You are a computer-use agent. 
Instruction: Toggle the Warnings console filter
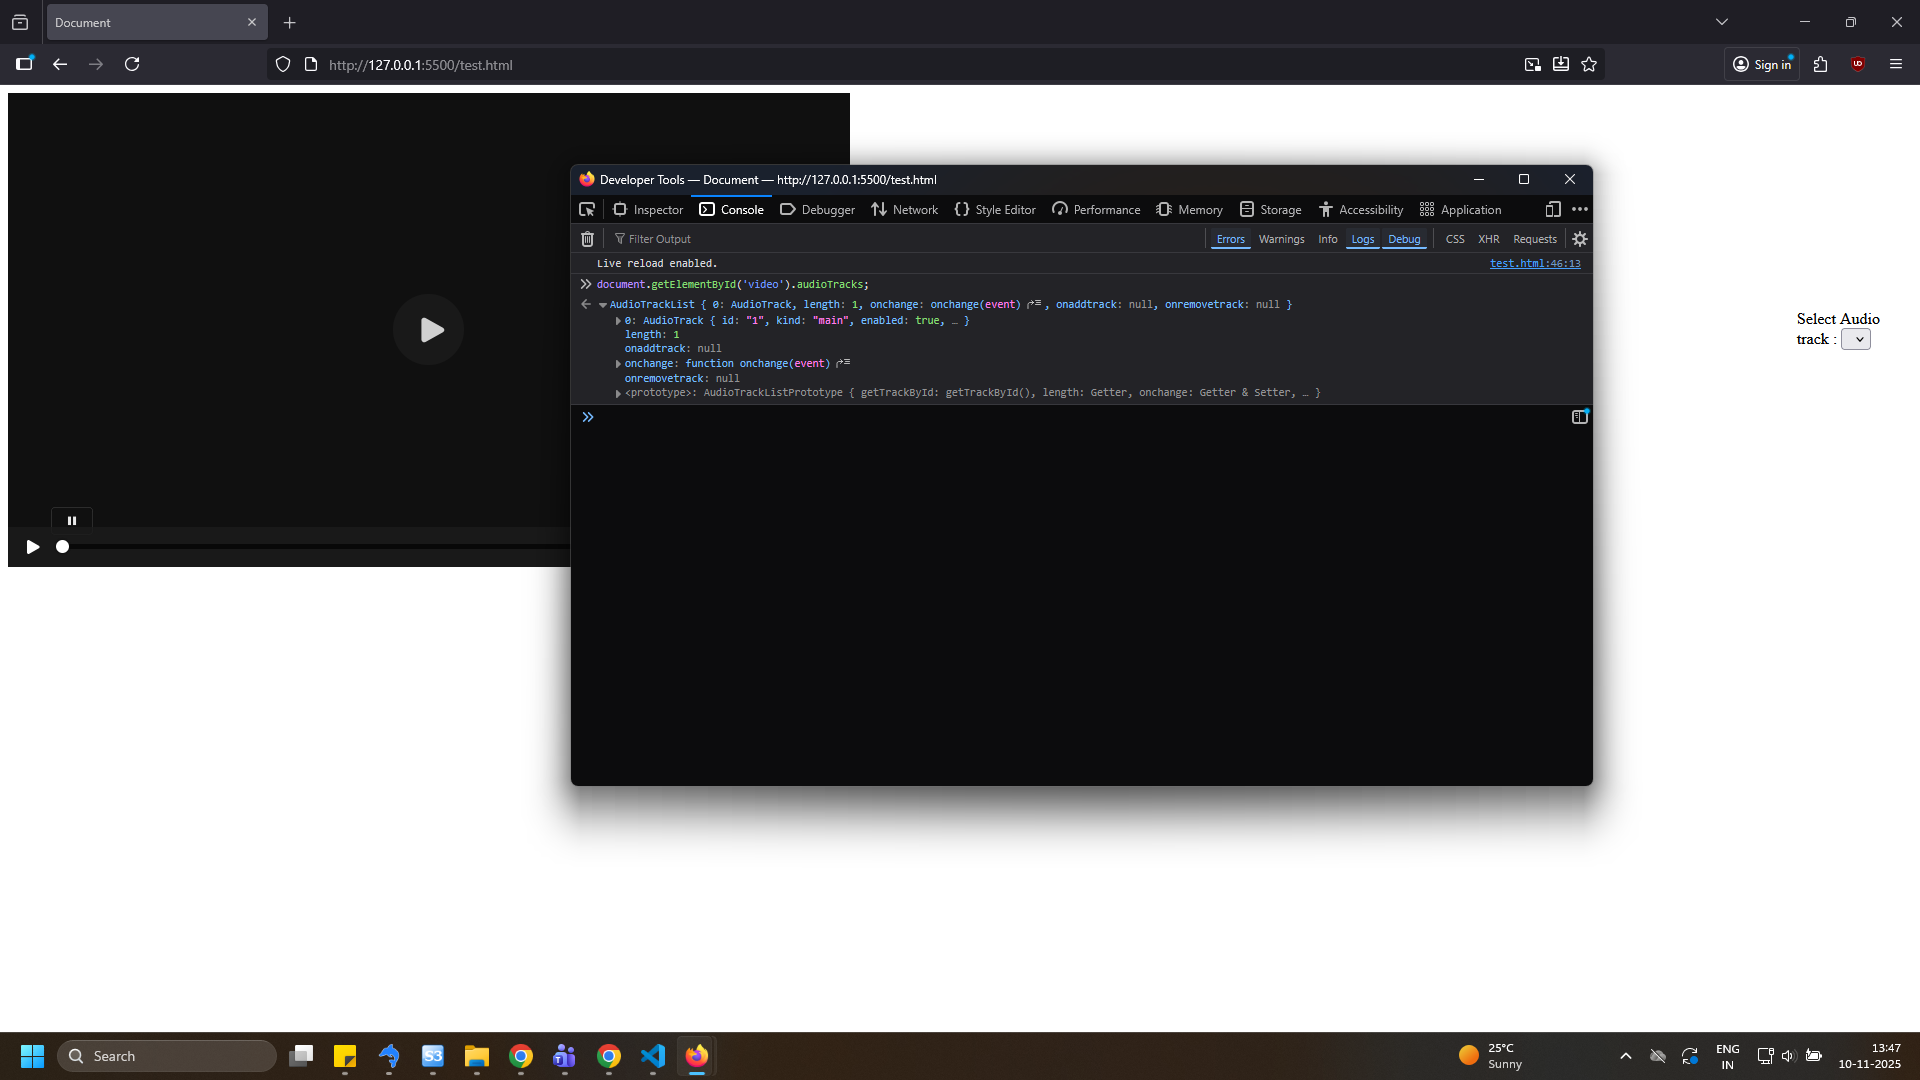click(1281, 239)
